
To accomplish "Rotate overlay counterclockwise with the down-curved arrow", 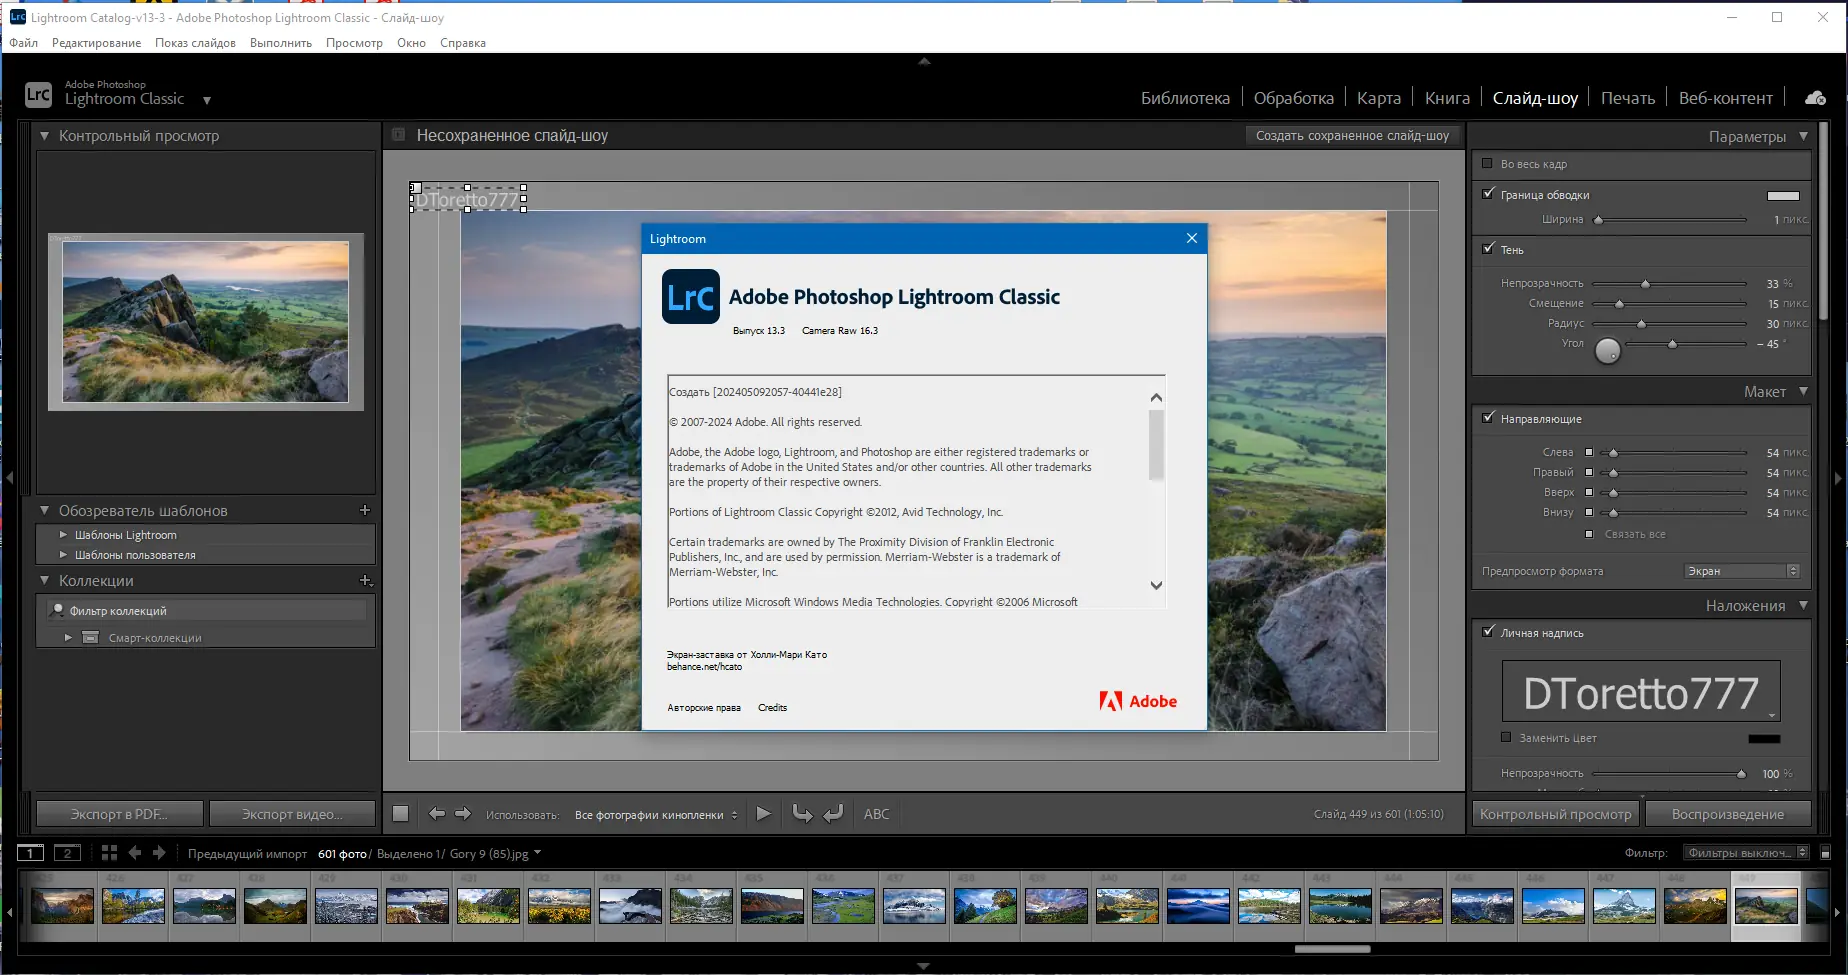I will click(802, 814).
